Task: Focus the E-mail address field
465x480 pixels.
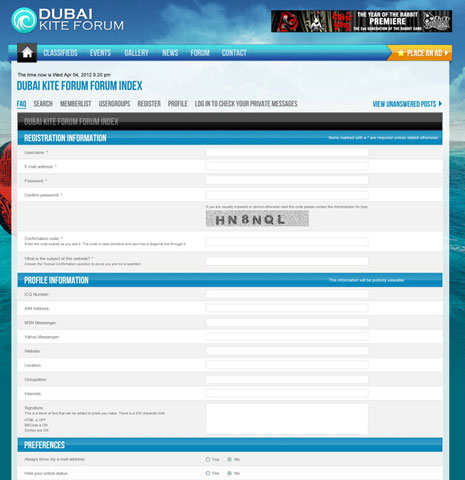Action: [287, 166]
